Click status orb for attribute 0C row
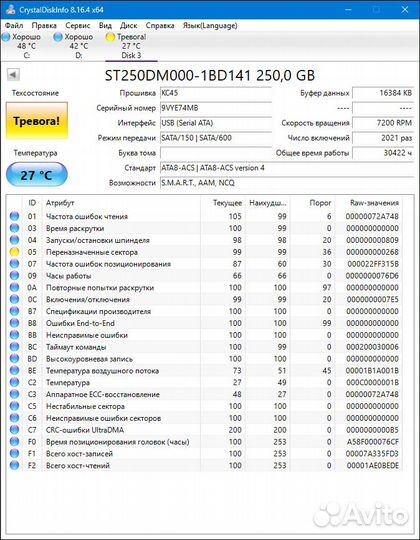This screenshot has width=420, height=540. coord(14,299)
